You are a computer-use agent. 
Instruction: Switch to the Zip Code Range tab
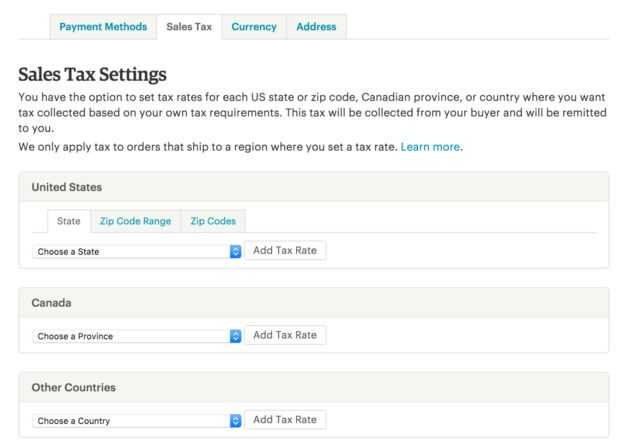(x=135, y=220)
